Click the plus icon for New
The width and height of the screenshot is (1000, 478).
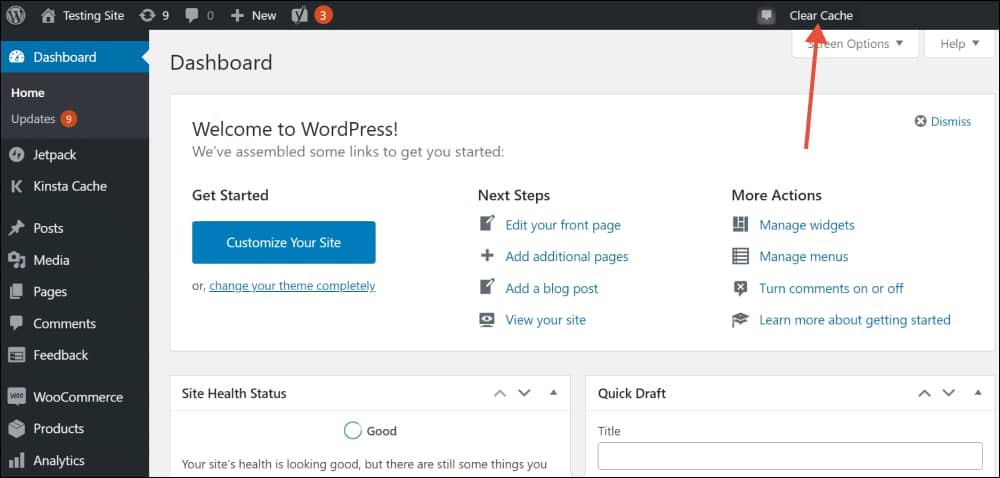(x=237, y=15)
